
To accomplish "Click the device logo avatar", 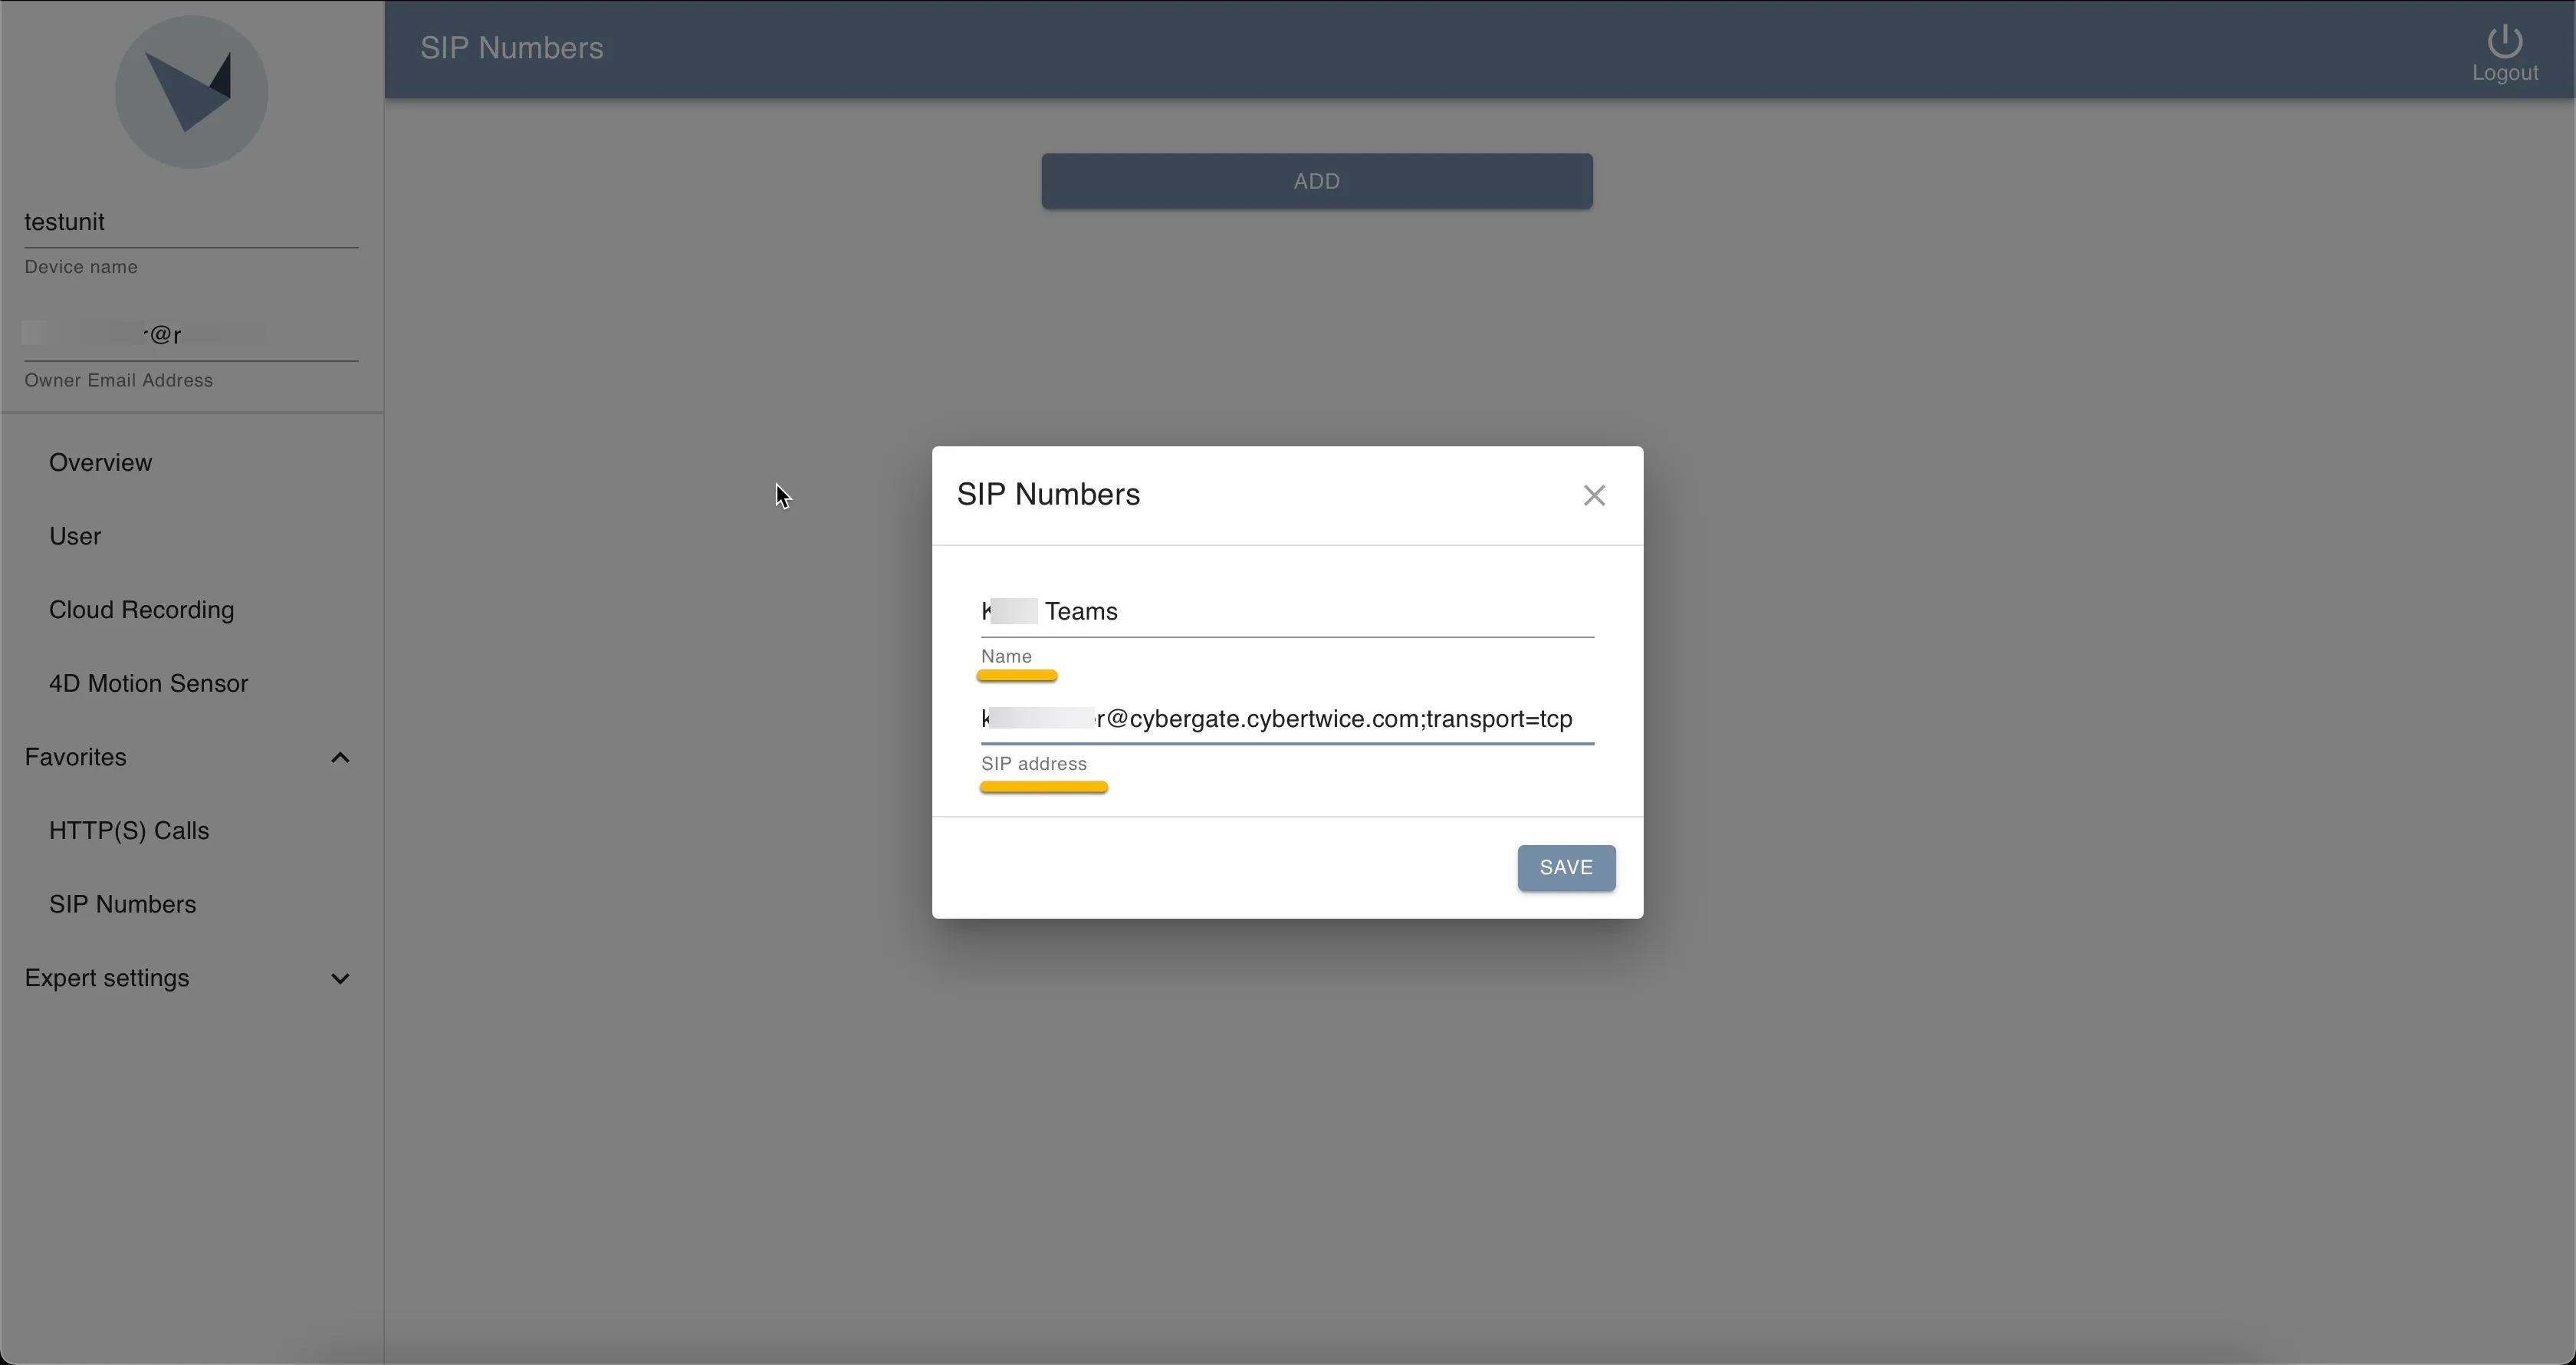I will pyautogui.click(x=191, y=92).
